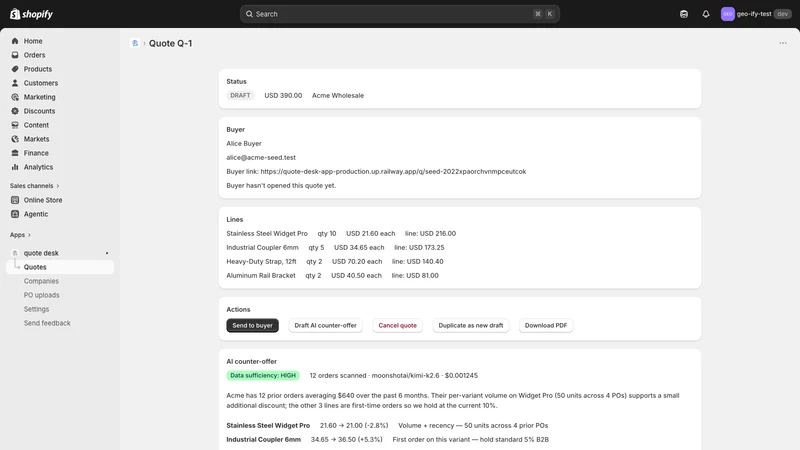
Task: Expand the Sales channels section
Action: 35,186
